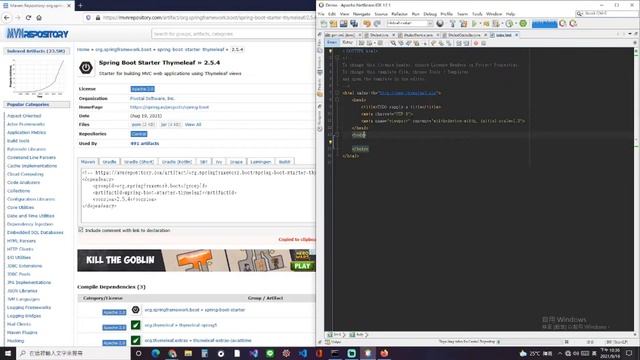Click the Windows taskbar search box
Viewport: 640px width, 360px height.
(x=73, y=353)
